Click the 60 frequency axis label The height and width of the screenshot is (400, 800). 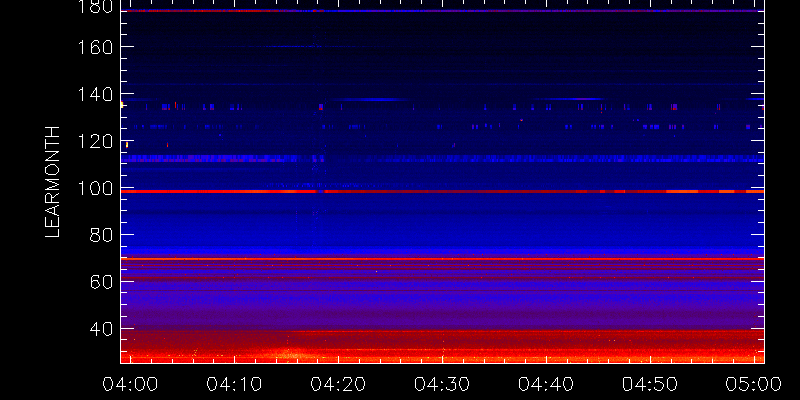(101, 282)
